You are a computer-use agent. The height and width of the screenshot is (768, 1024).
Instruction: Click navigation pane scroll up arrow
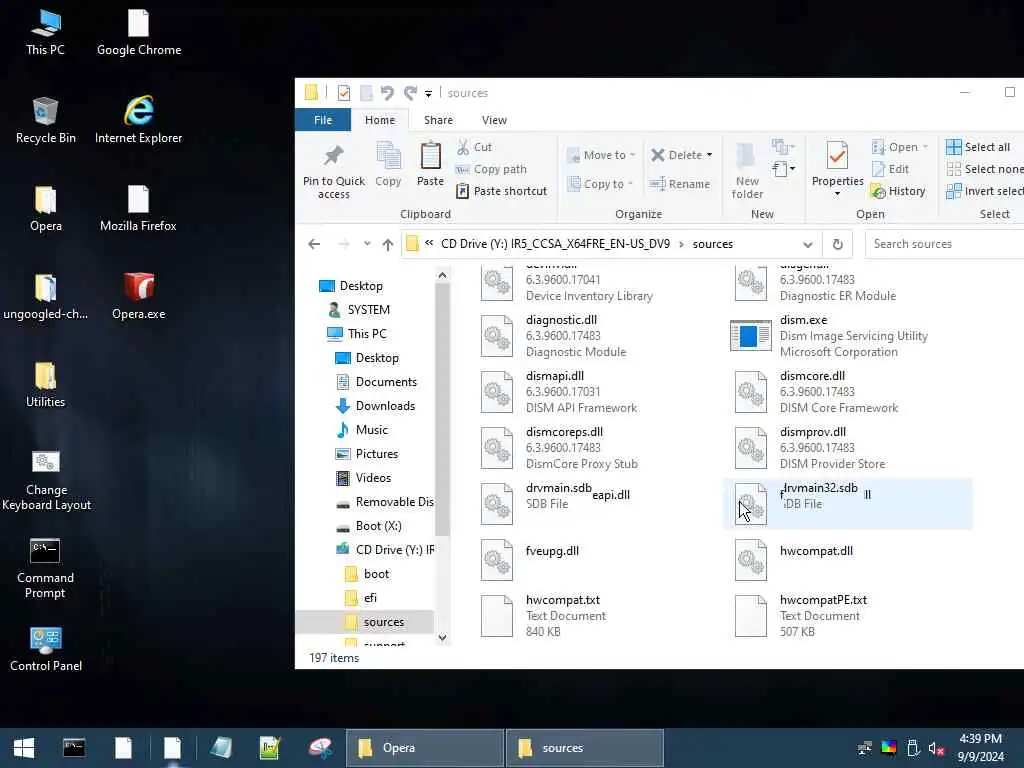click(x=442, y=276)
